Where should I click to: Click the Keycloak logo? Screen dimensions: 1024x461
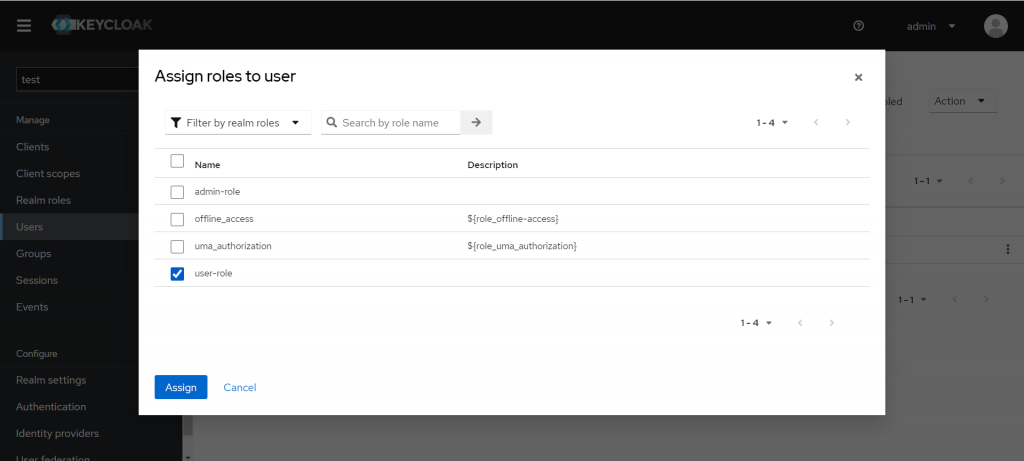click(x=102, y=25)
